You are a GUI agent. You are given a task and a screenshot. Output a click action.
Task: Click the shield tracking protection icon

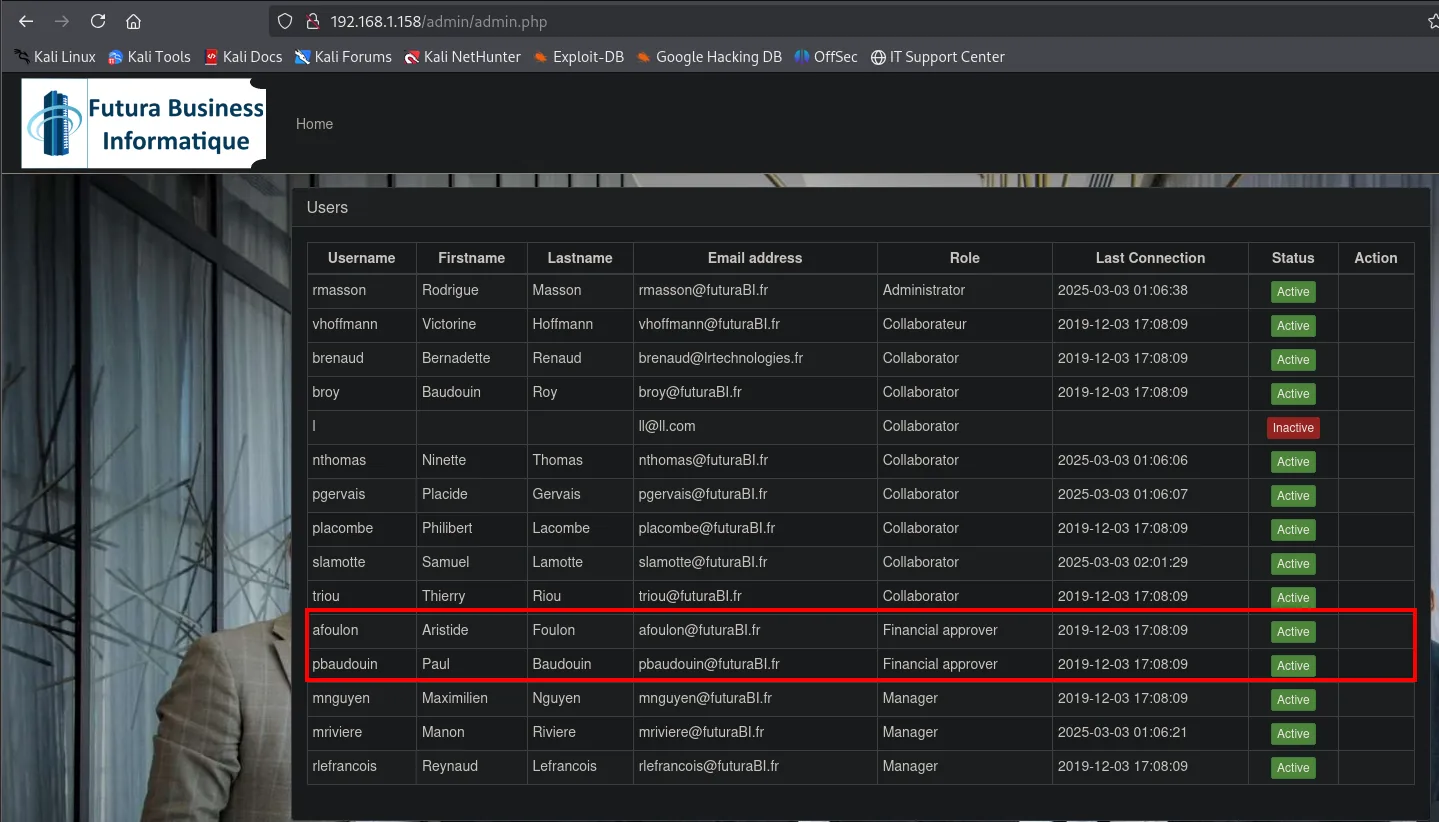coord(285,21)
